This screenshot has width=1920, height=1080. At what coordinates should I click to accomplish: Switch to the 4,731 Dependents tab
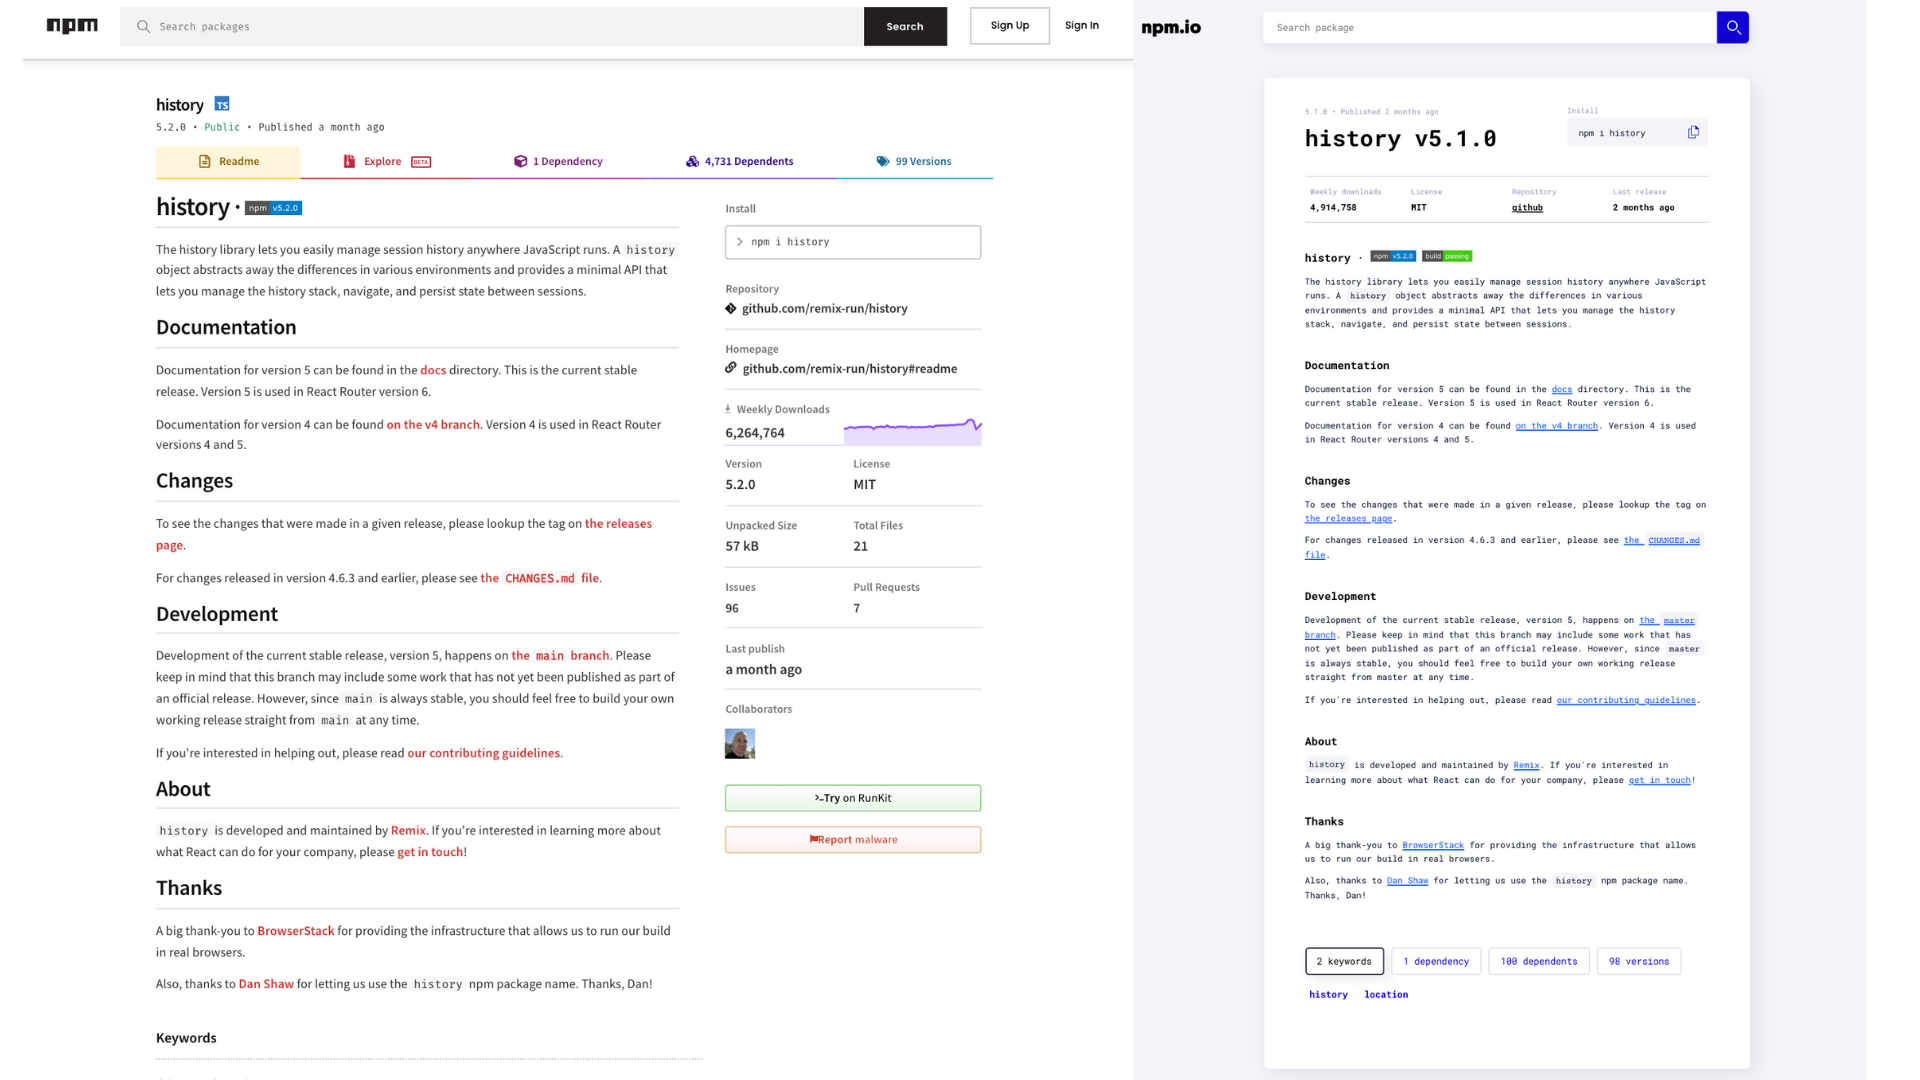pyautogui.click(x=739, y=161)
